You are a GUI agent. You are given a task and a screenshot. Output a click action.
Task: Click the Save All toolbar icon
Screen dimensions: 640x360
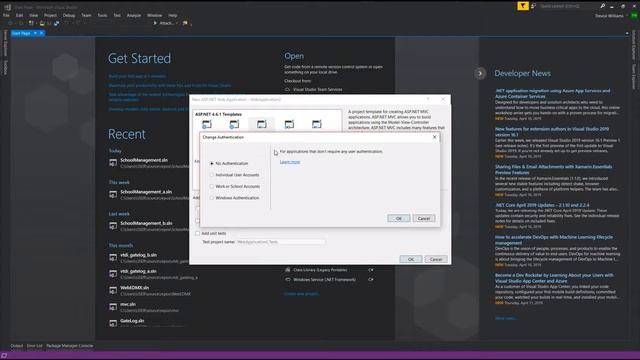coord(56,23)
